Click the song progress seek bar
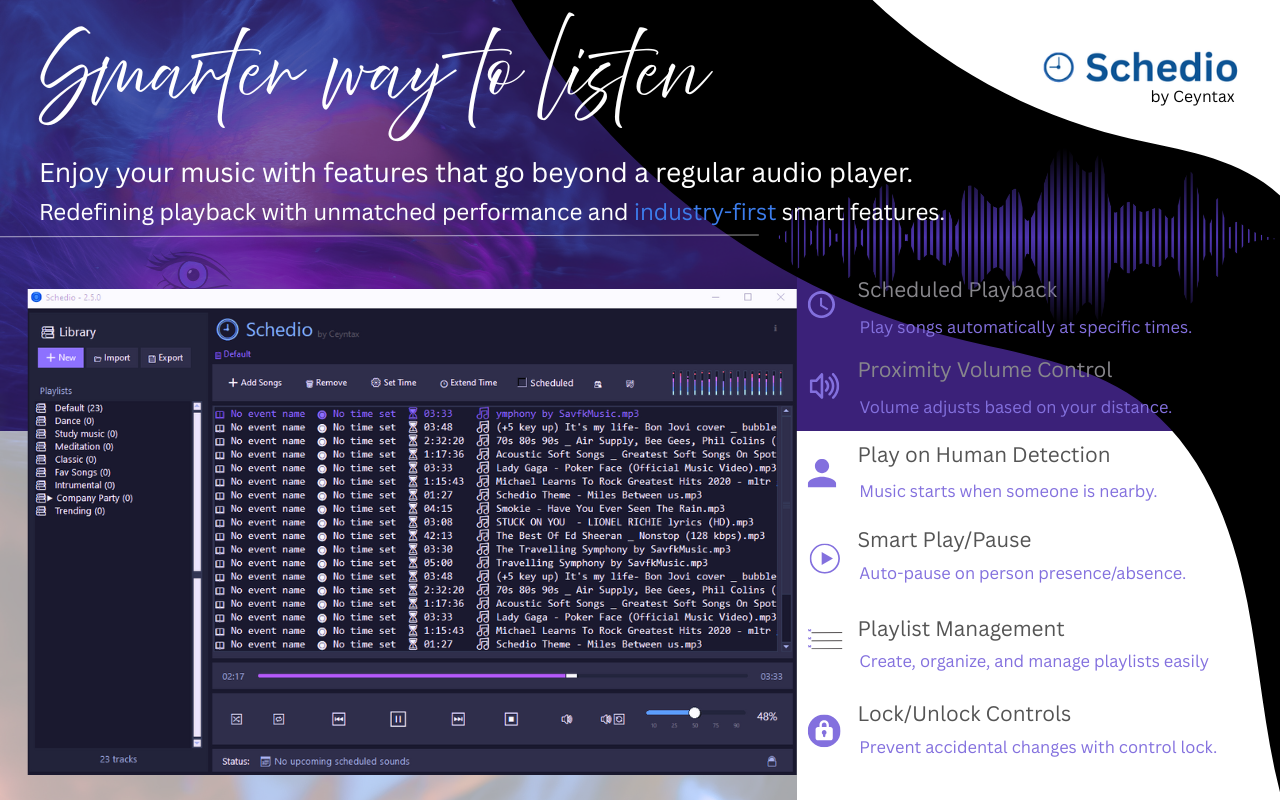 503,676
